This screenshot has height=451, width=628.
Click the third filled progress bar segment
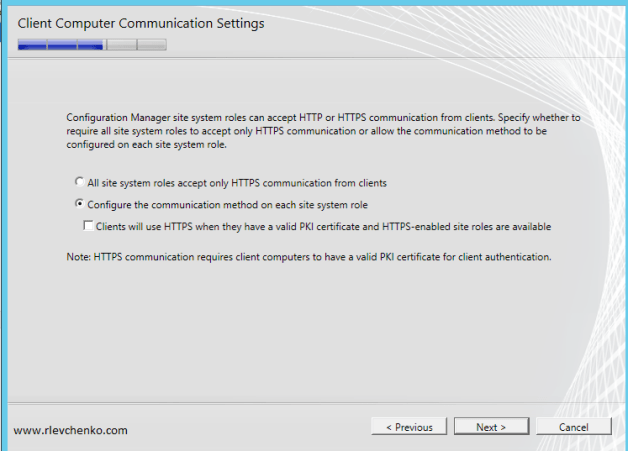[91, 44]
